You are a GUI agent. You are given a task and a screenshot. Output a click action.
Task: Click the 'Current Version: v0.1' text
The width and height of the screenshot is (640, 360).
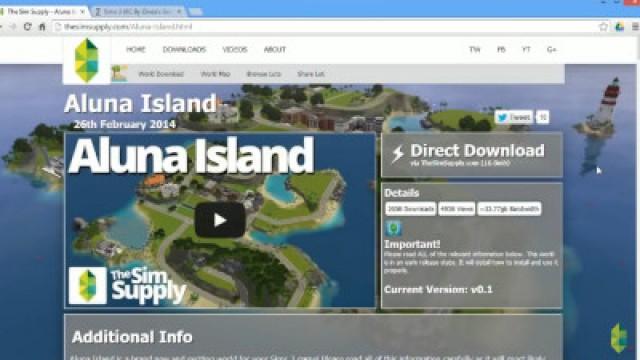tap(438, 289)
